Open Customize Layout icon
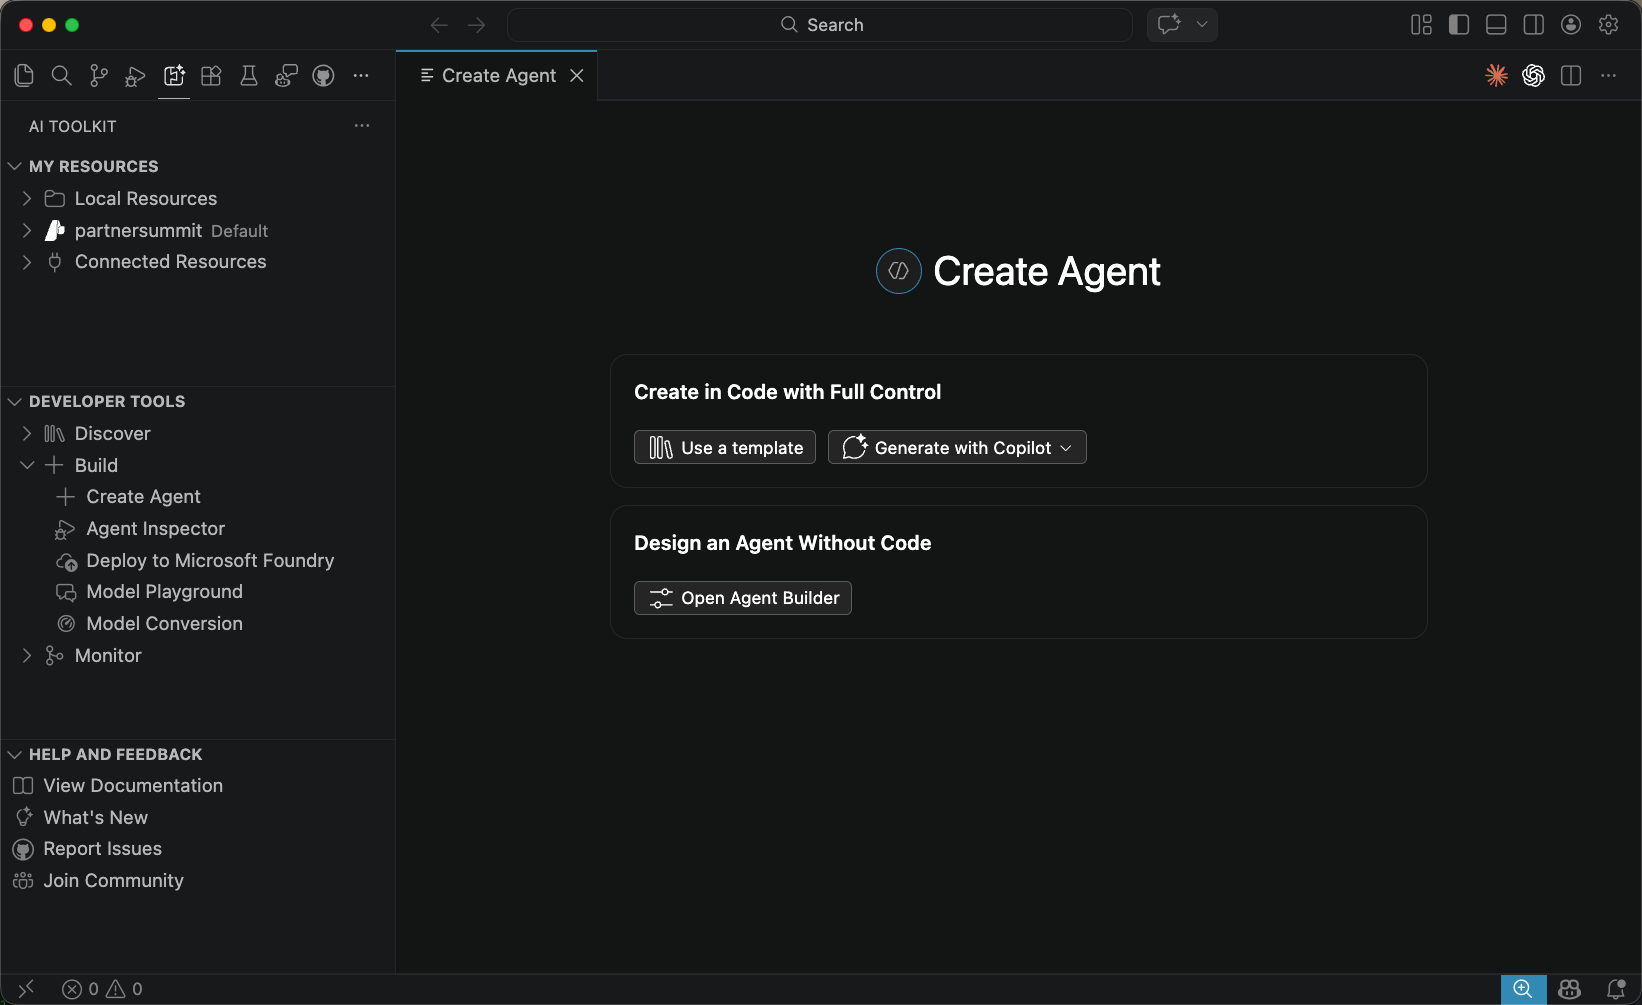Image resolution: width=1642 pixels, height=1005 pixels. click(x=1421, y=25)
